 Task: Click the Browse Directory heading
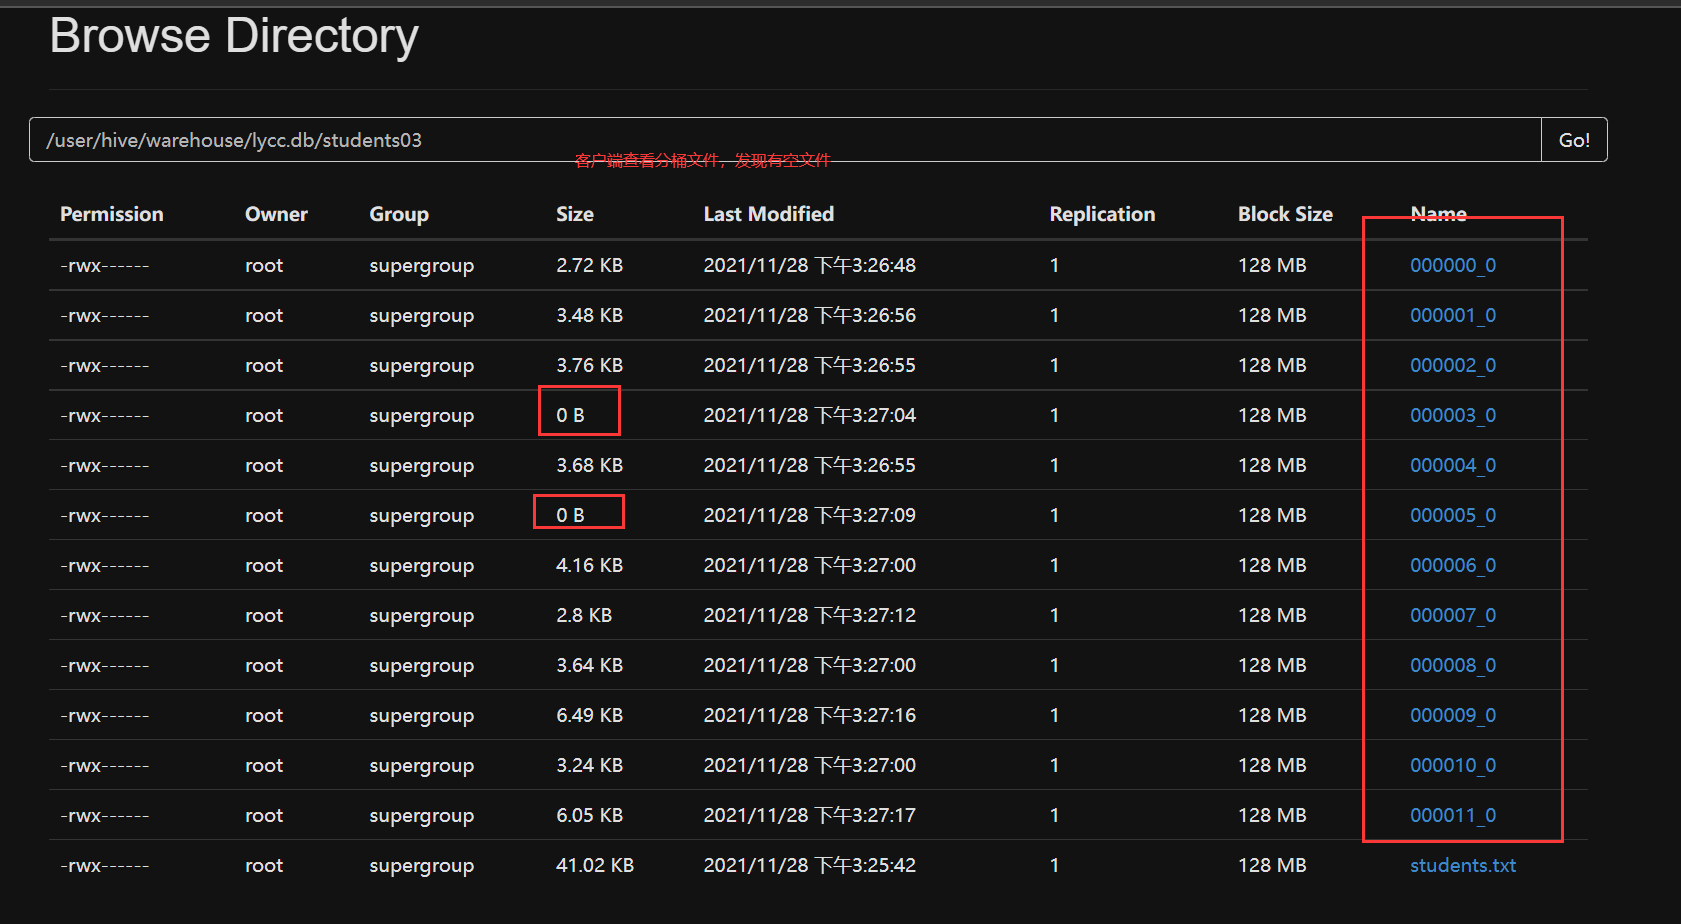pos(234,37)
